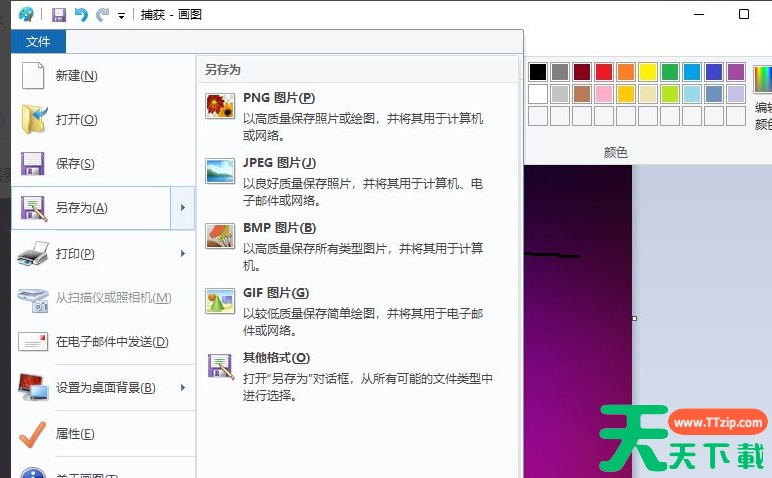Pick the red color swatch

click(604, 72)
